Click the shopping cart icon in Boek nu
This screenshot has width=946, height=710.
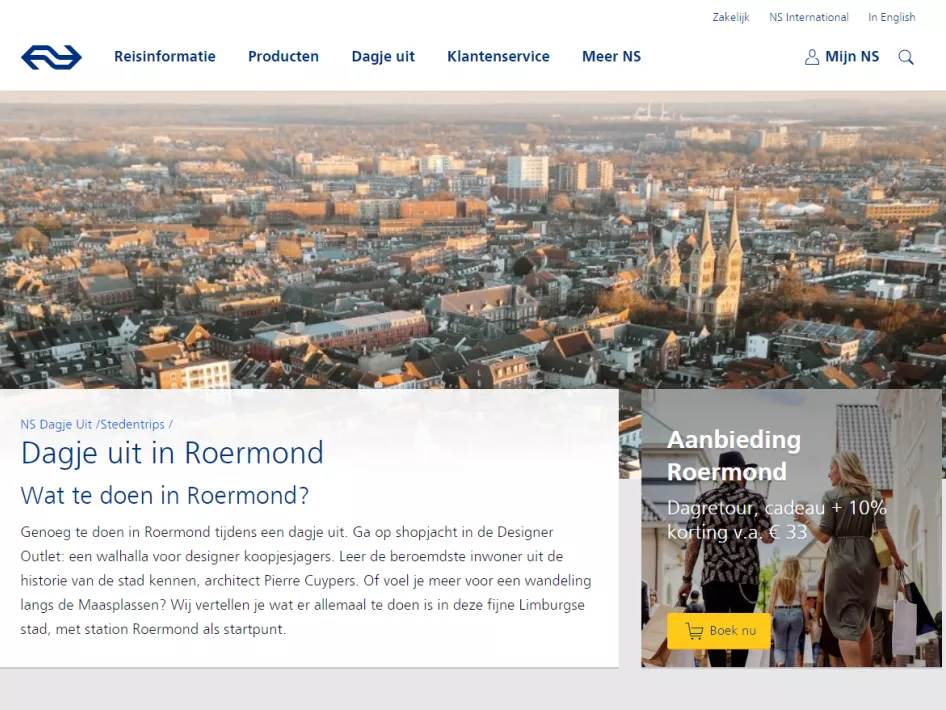[x=694, y=631]
